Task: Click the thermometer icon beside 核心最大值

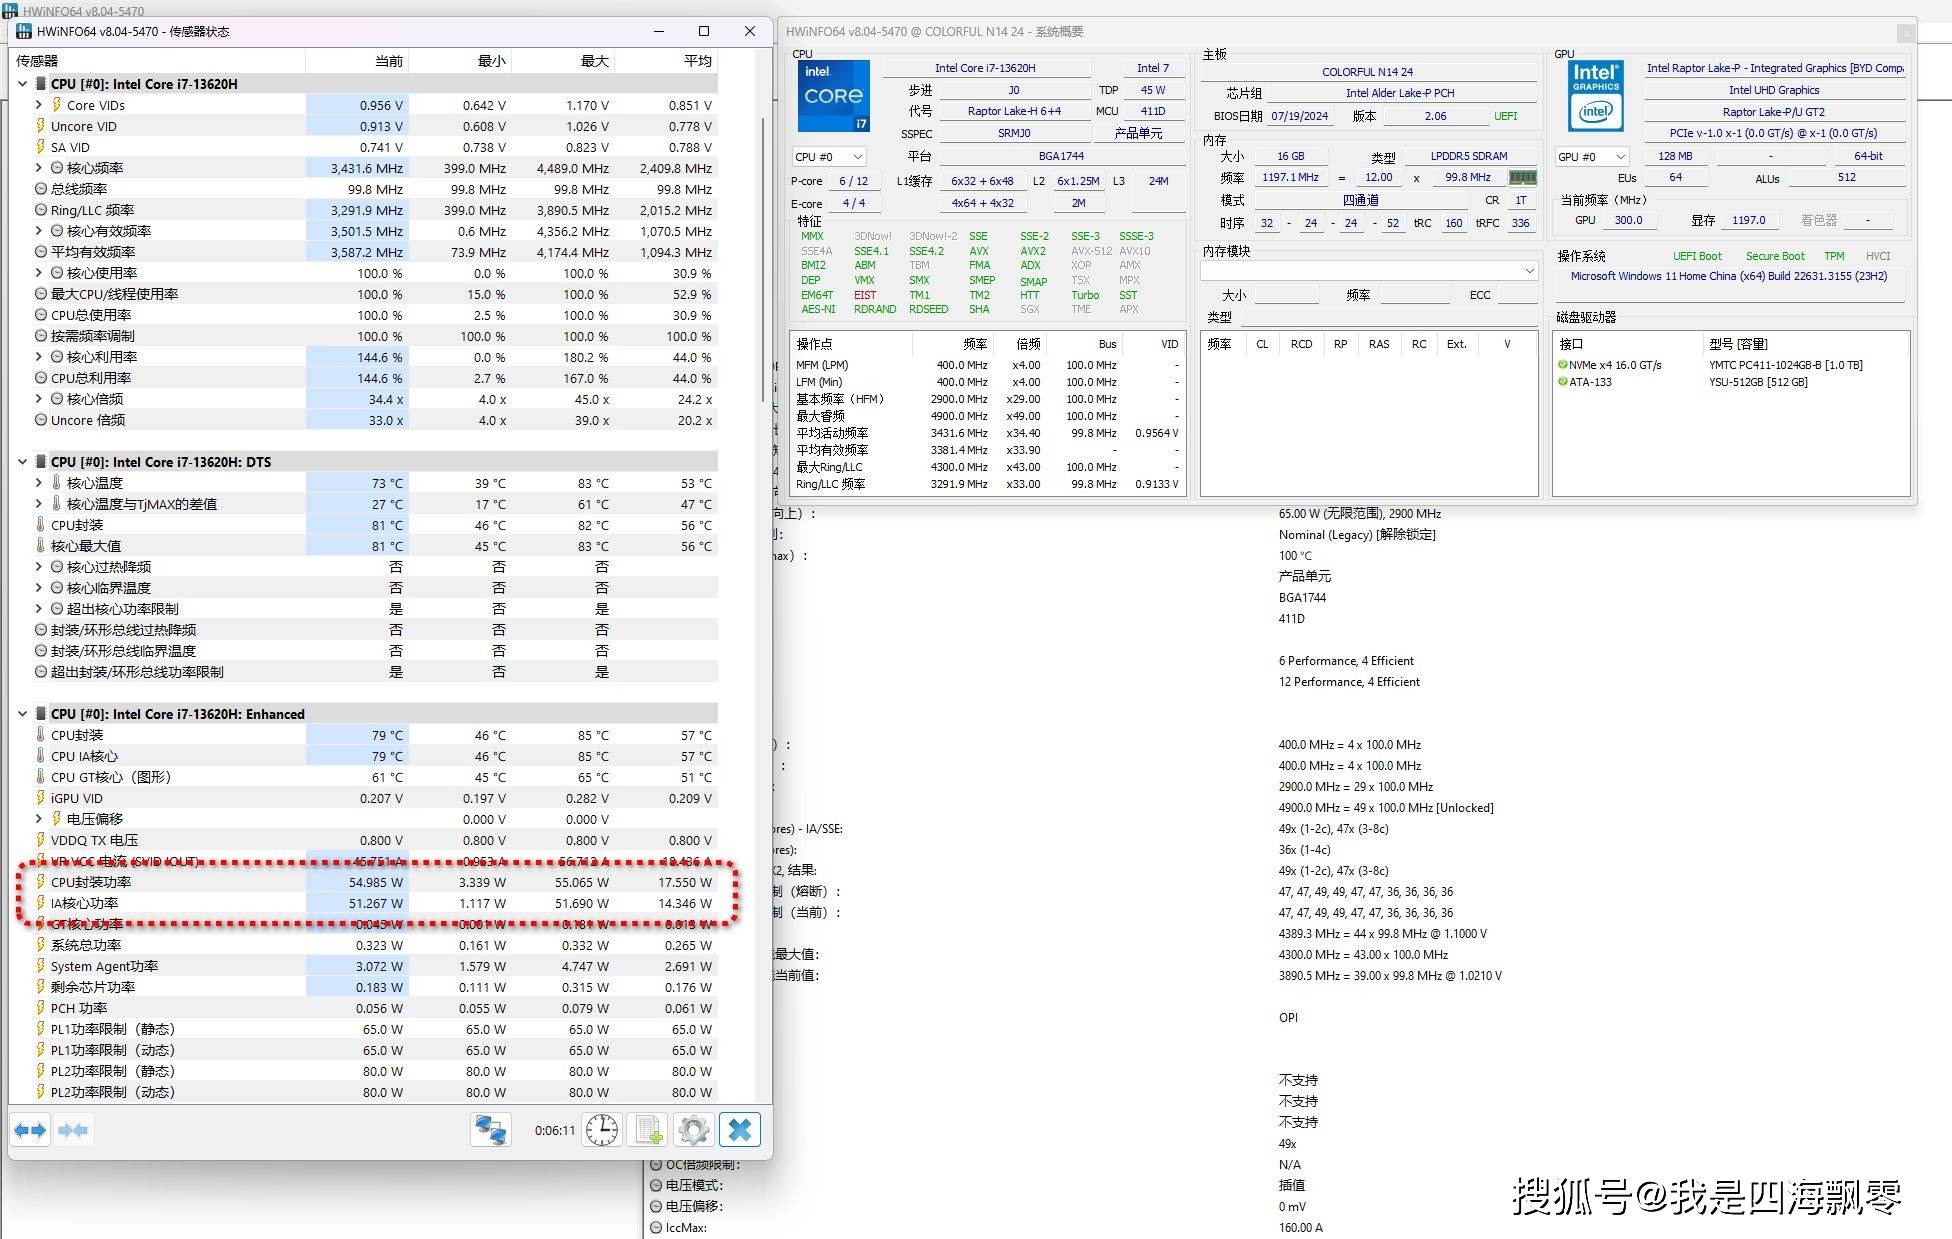Action: click(41, 546)
